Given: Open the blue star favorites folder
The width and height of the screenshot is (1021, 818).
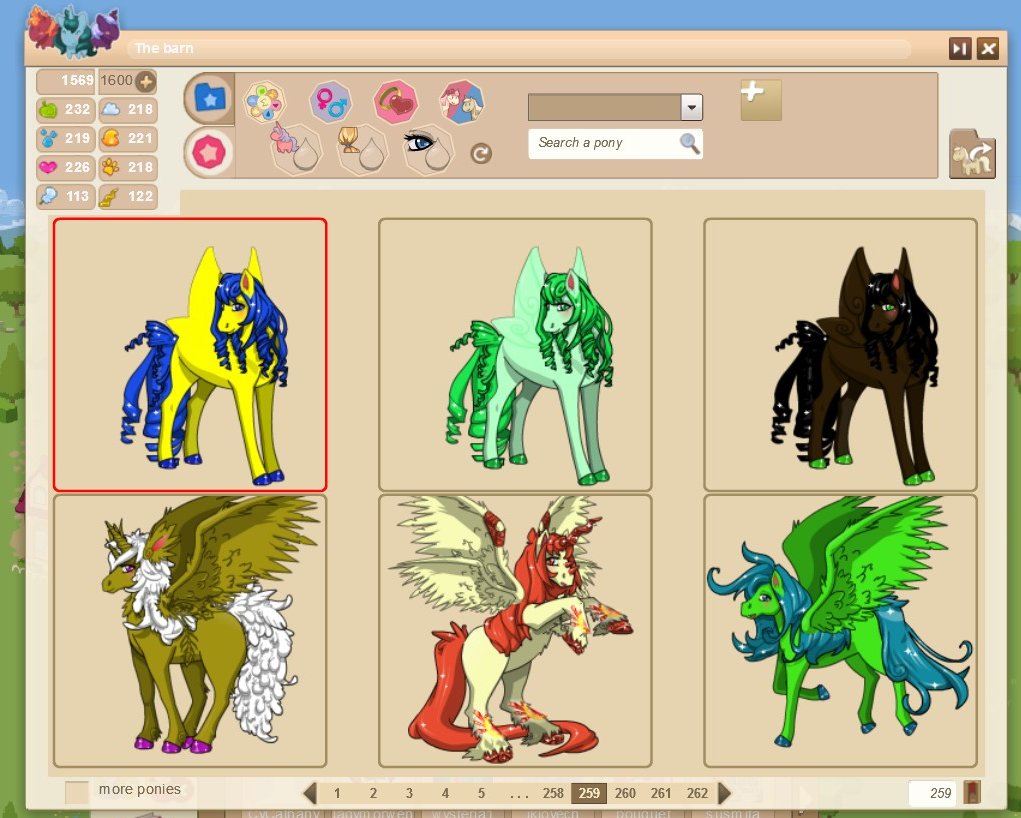Looking at the screenshot, I should pyautogui.click(x=210, y=98).
